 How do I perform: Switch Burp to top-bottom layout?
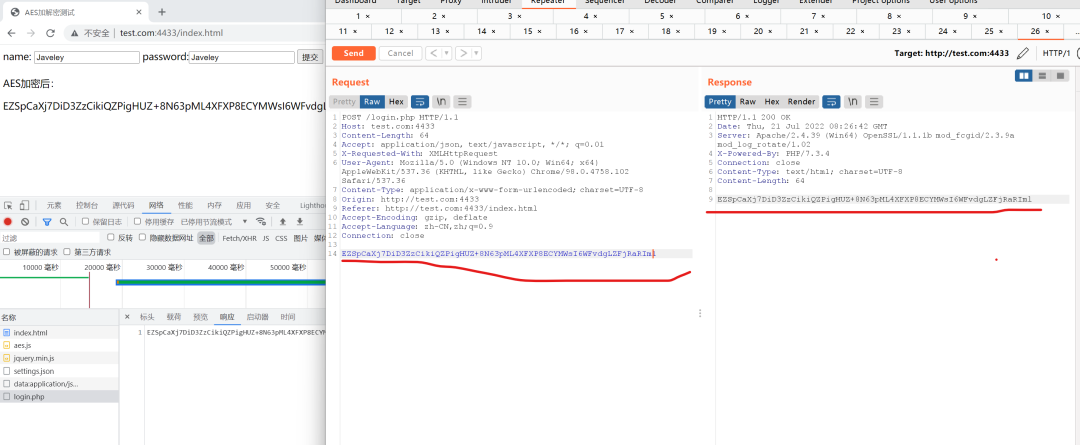pyautogui.click(x=1042, y=76)
